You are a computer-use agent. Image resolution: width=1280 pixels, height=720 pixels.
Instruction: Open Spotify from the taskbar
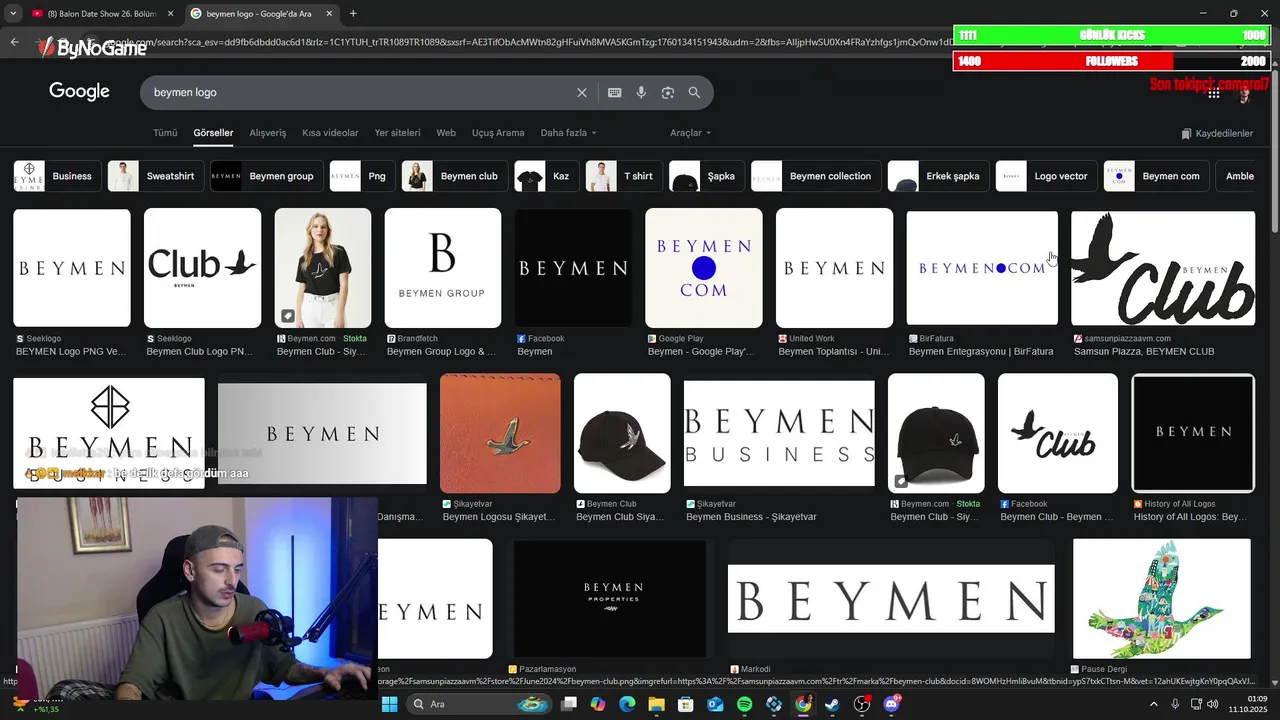click(745, 704)
